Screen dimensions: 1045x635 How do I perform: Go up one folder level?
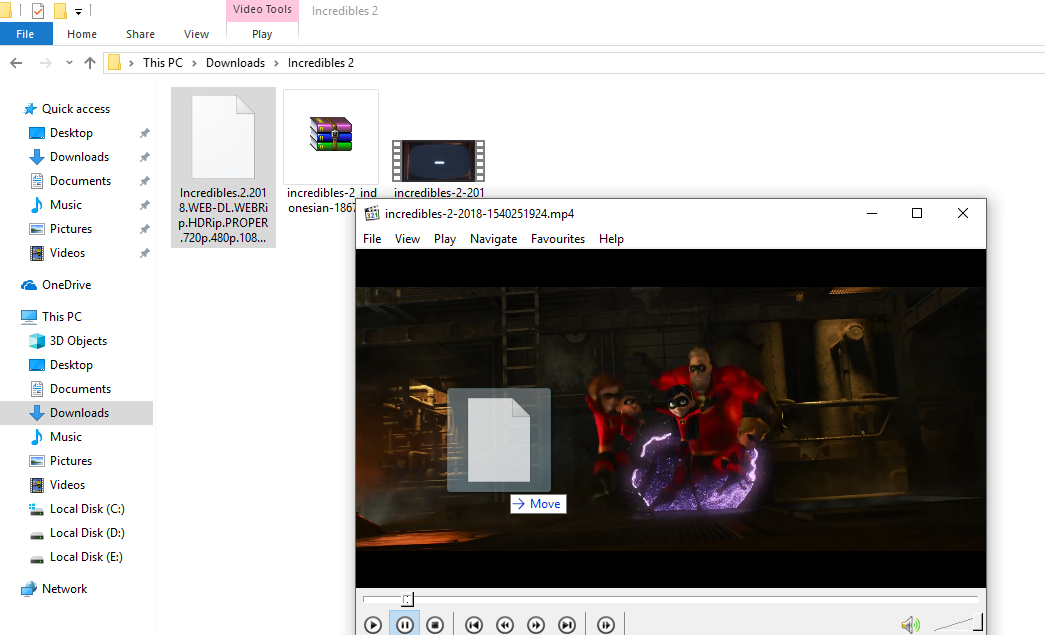90,63
